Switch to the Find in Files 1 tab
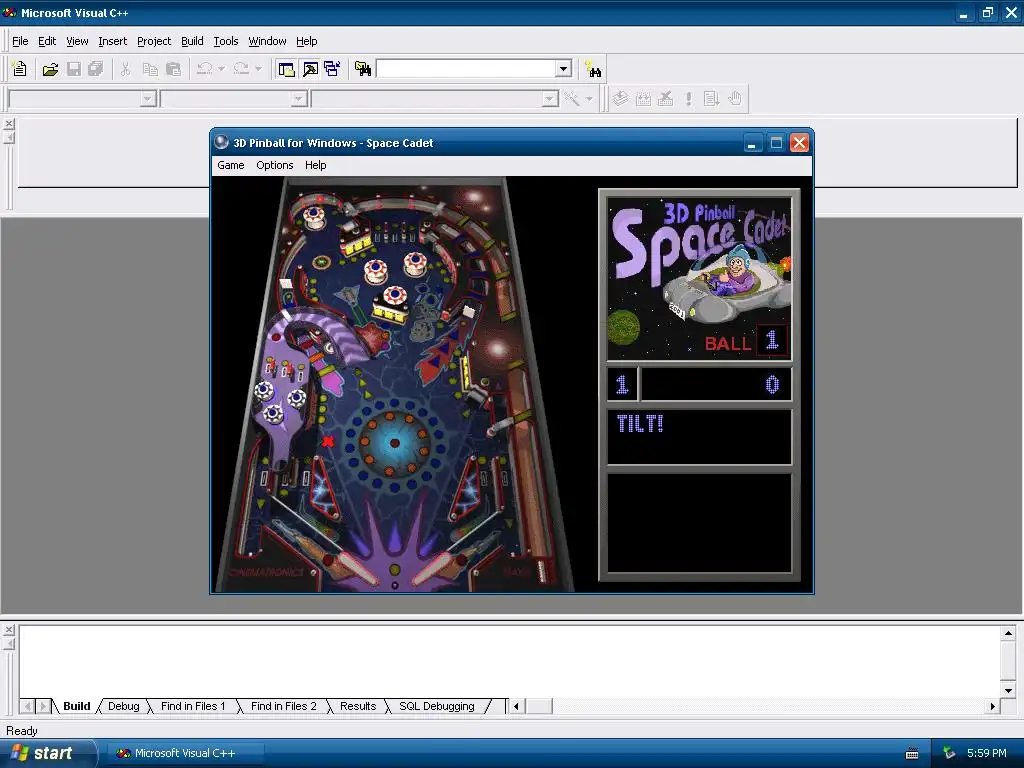 point(193,706)
